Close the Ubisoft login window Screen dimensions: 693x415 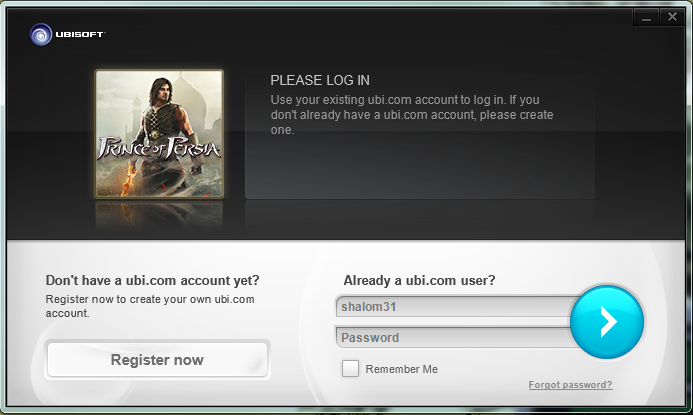click(671, 17)
